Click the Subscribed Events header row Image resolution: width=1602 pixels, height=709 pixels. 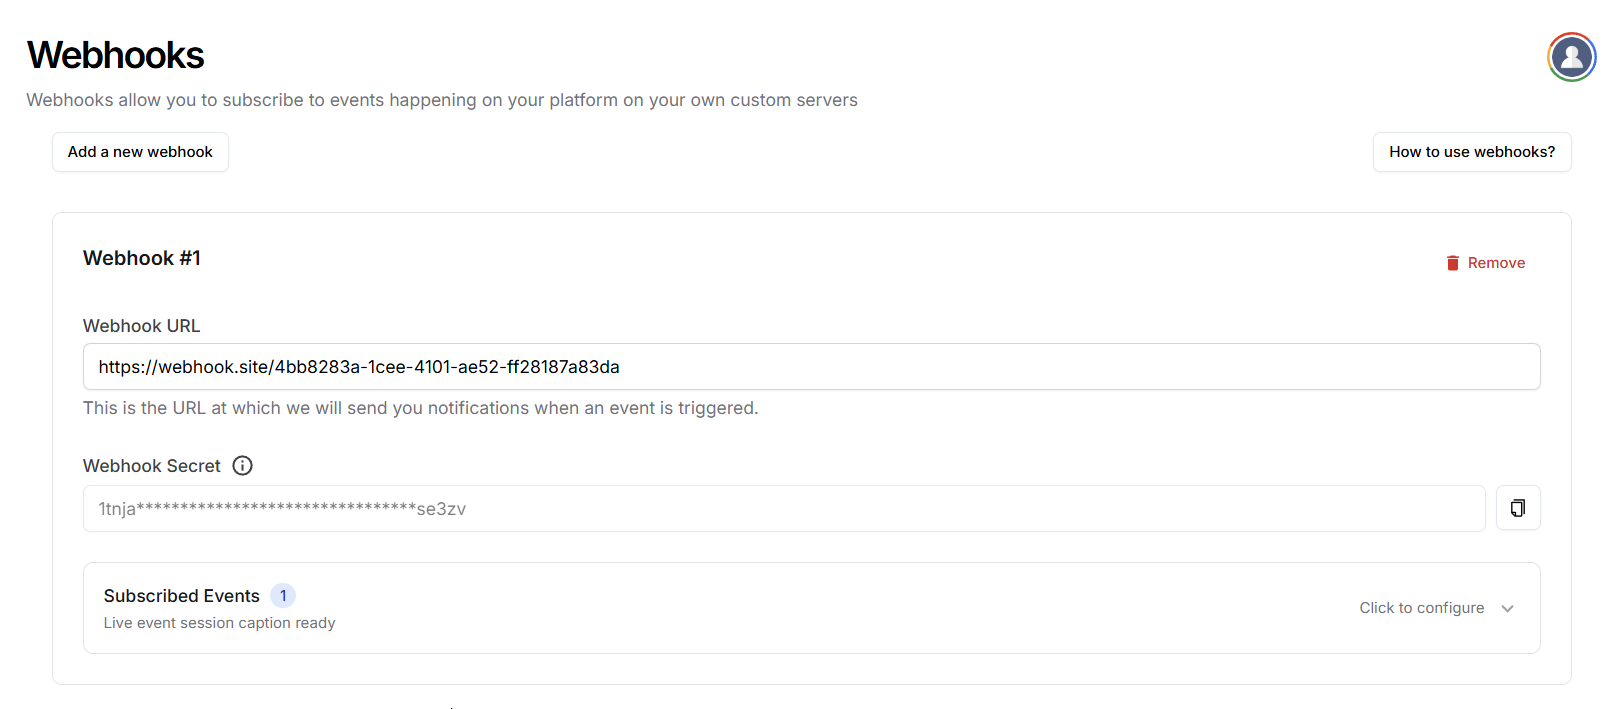point(181,595)
